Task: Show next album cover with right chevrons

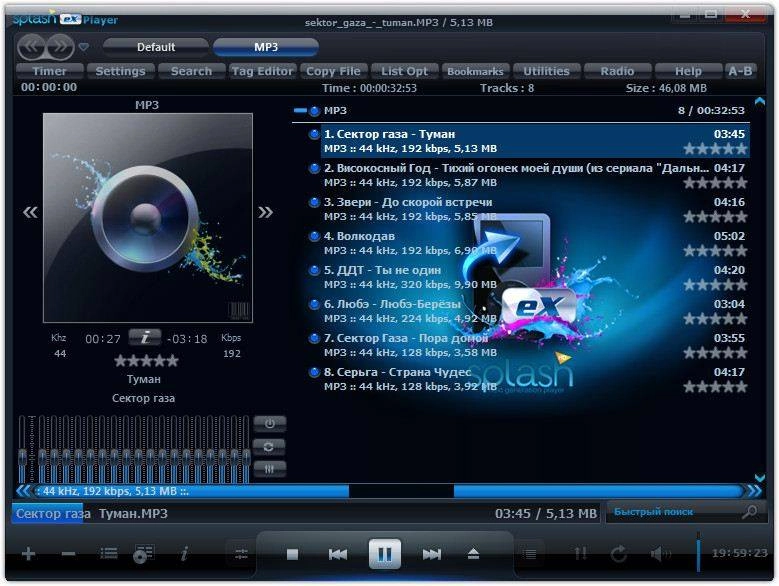Action: (x=265, y=213)
